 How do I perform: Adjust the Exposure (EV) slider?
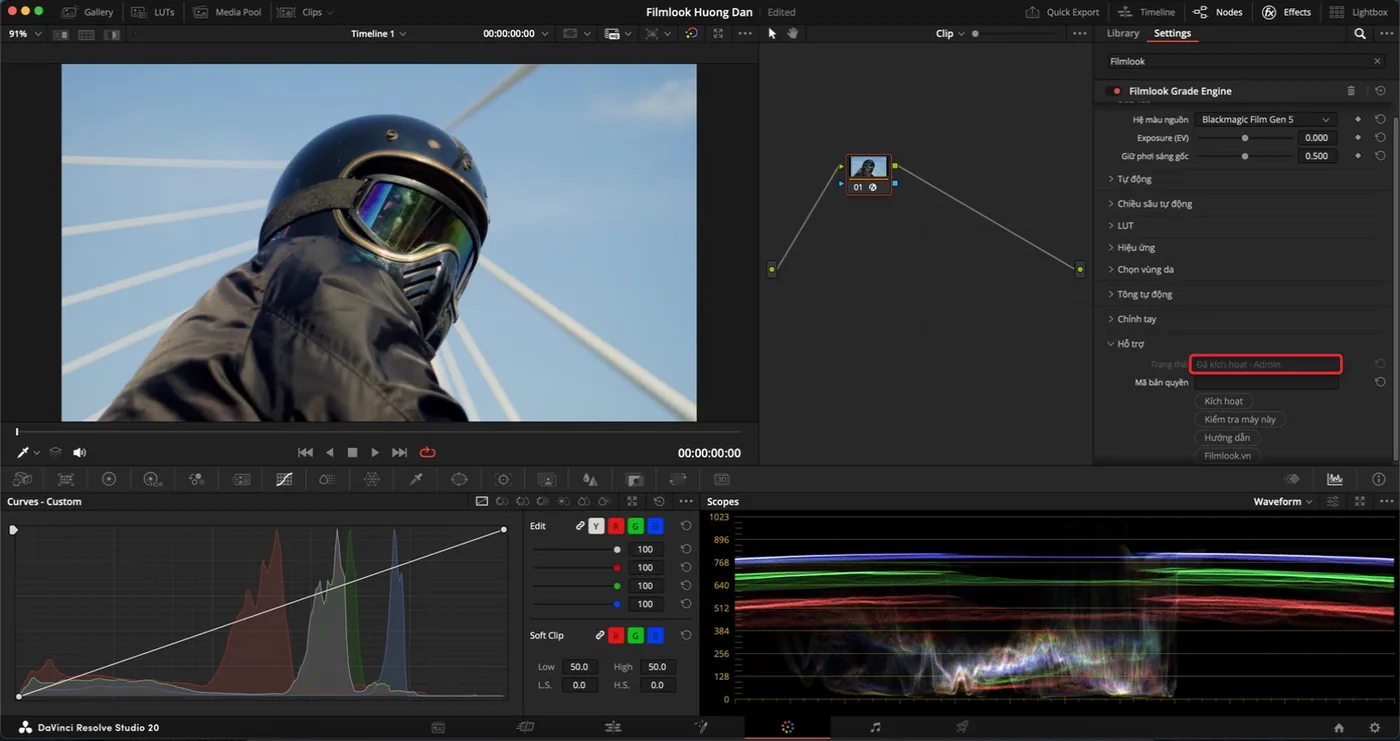[x=1245, y=138]
